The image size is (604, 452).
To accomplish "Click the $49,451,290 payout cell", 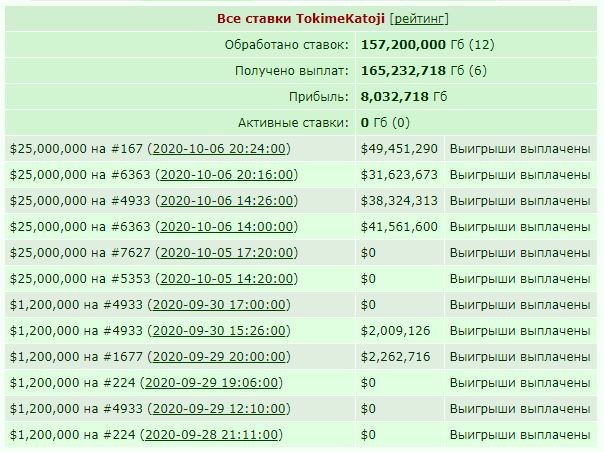I will coord(399,148).
